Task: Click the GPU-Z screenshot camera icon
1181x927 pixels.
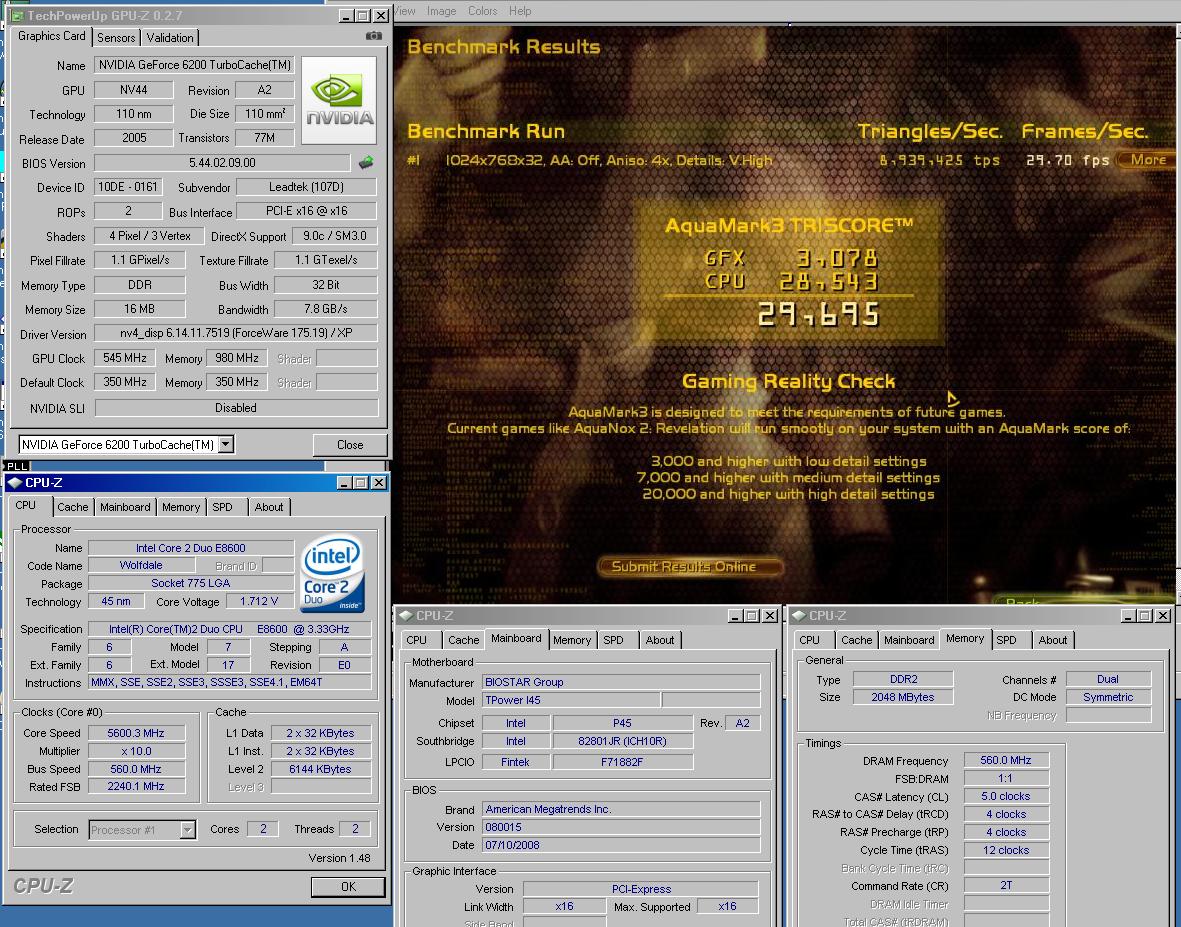Action: tap(374, 36)
